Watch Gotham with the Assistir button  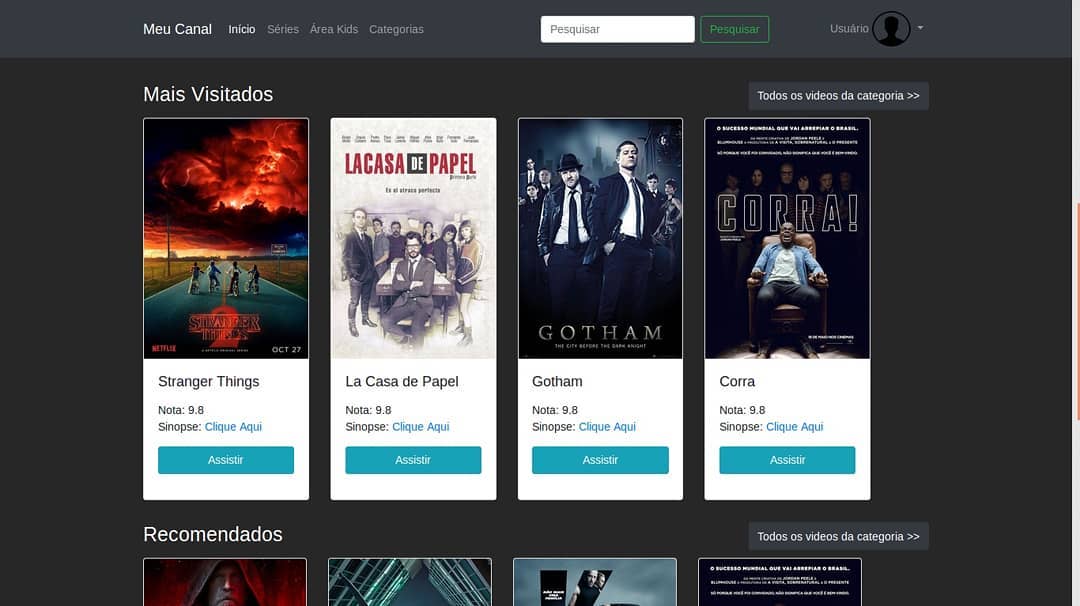pos(601,460)
